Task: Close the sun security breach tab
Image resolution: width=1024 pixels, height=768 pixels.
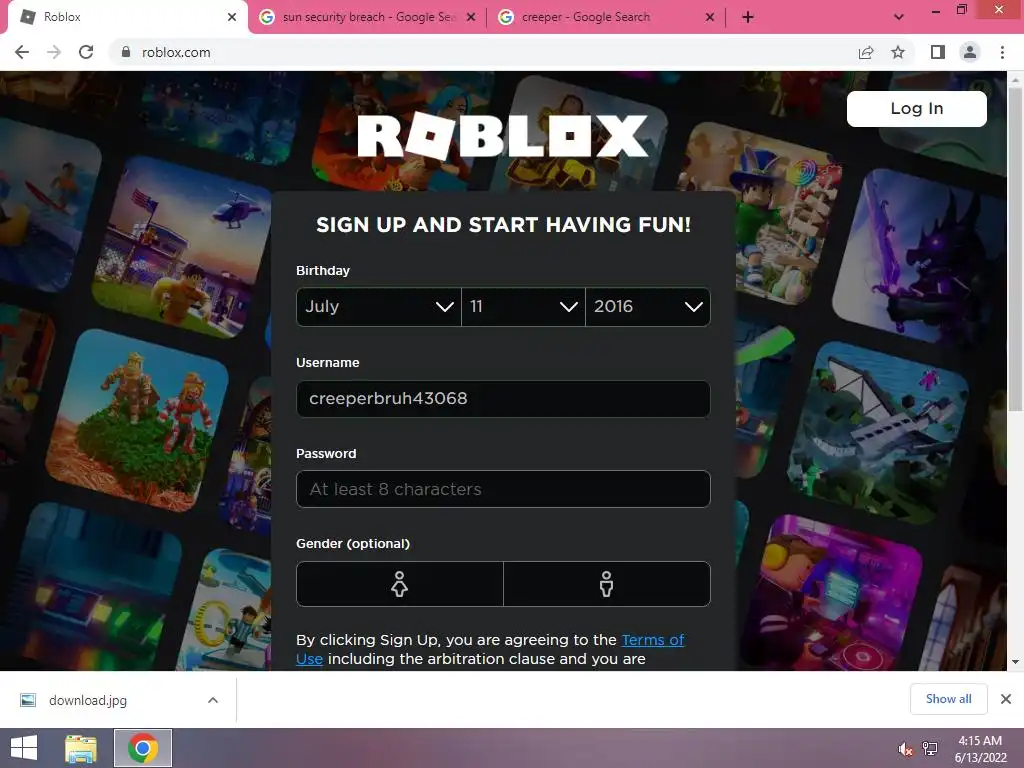Action: point(471,18)
